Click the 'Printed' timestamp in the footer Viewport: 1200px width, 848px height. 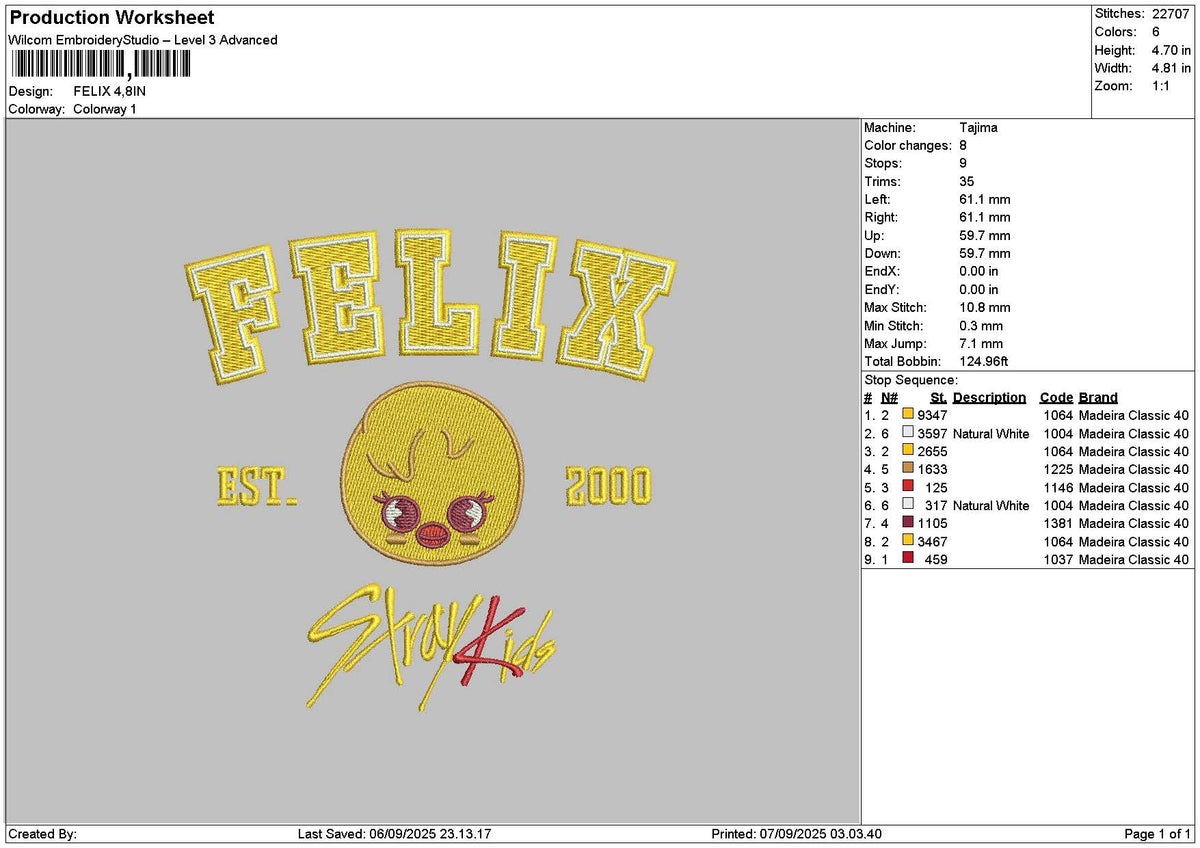click(796, 834)
